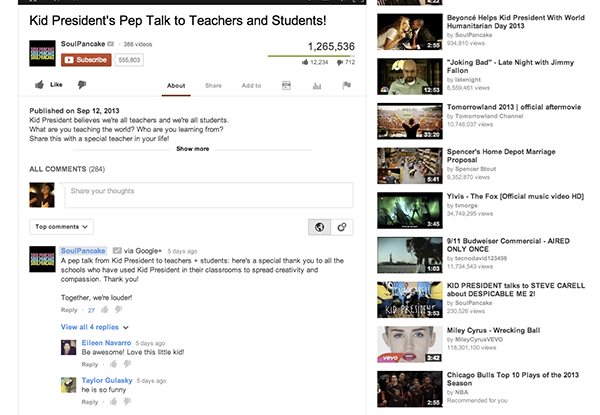Dislike the SoulPancake comment with the thumbs down
Viewport: 600px width, 415px height.
tap(119, 309)
